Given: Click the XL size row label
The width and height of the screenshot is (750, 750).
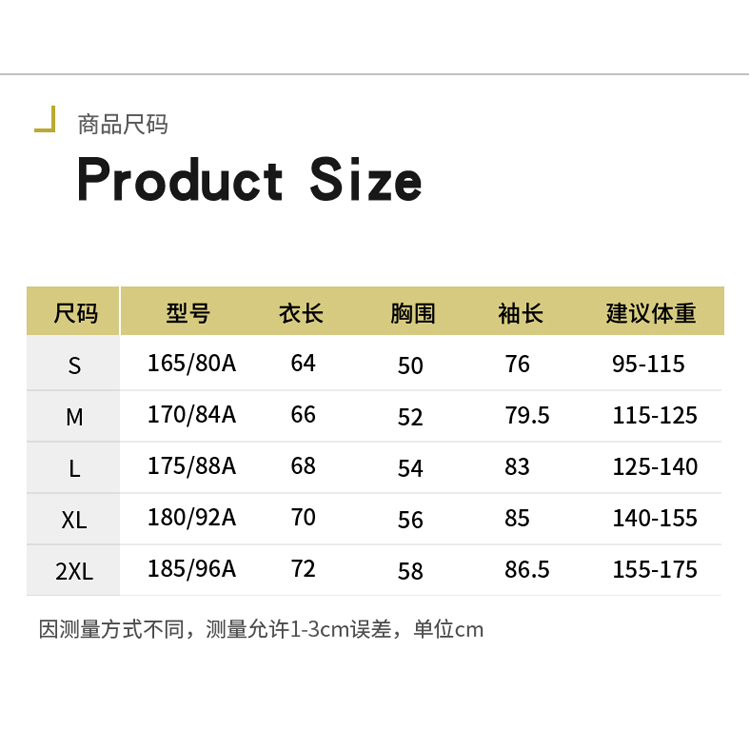Looking at the screenshot, I should [x=74, y=520].
